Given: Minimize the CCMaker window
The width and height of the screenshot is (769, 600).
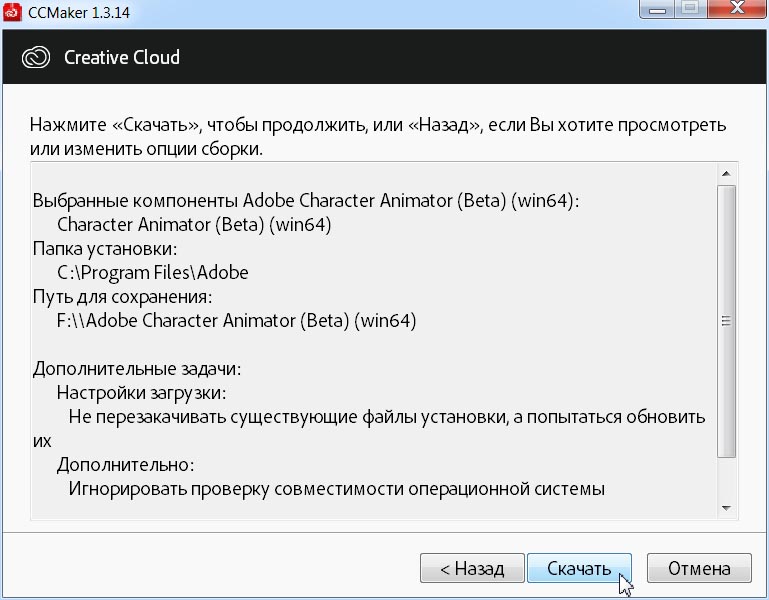Looking at the screenshot, I should pos(658,11).
